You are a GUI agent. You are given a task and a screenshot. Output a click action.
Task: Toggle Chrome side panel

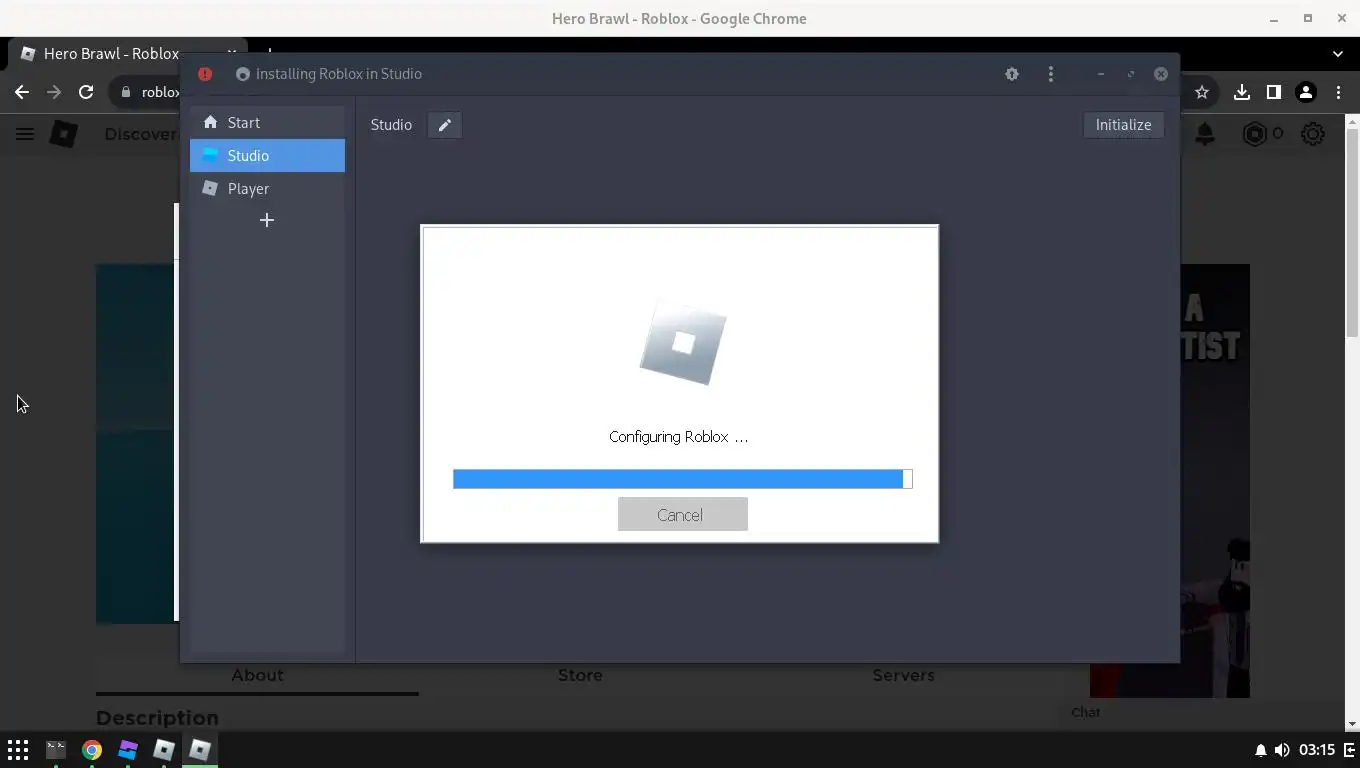tap(1273, 92)
